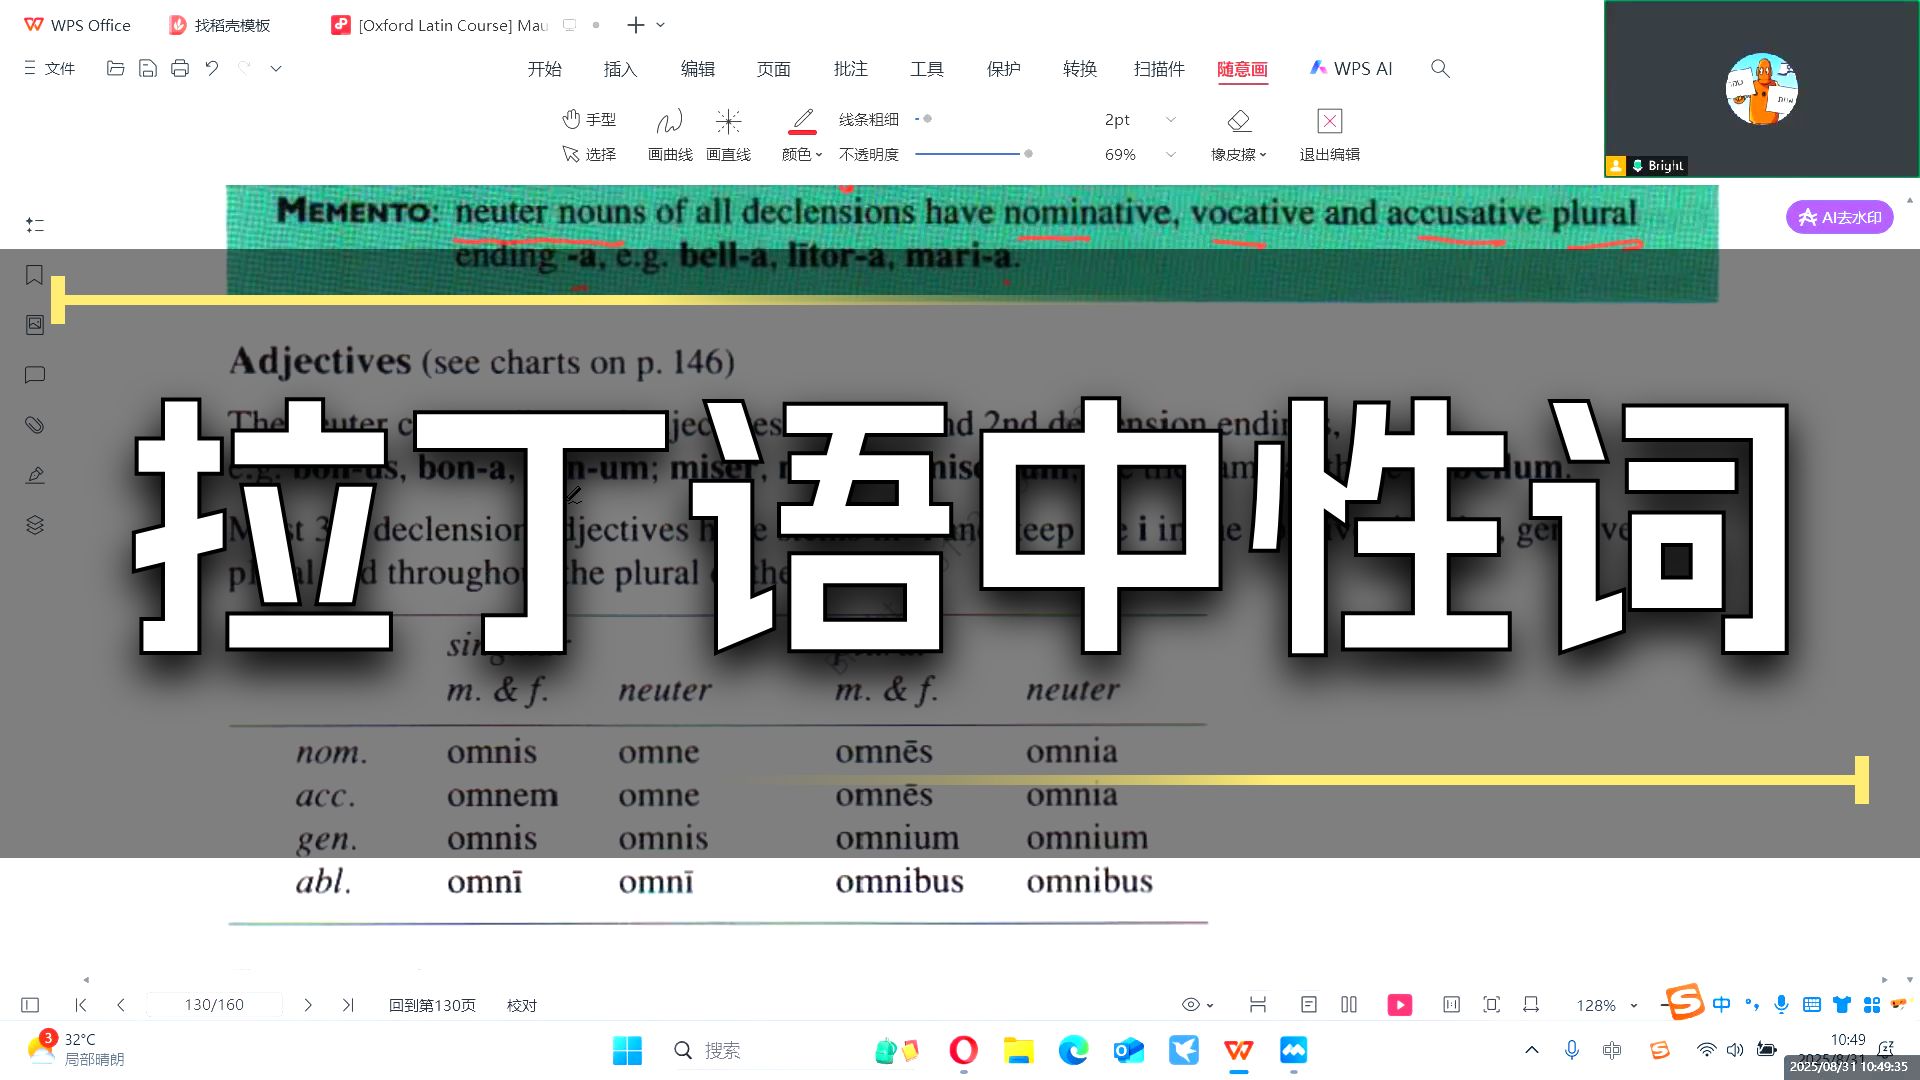Choose the draw straight line tool (画直线)
Screen dimensions: 1920x1080
(728, 134)
